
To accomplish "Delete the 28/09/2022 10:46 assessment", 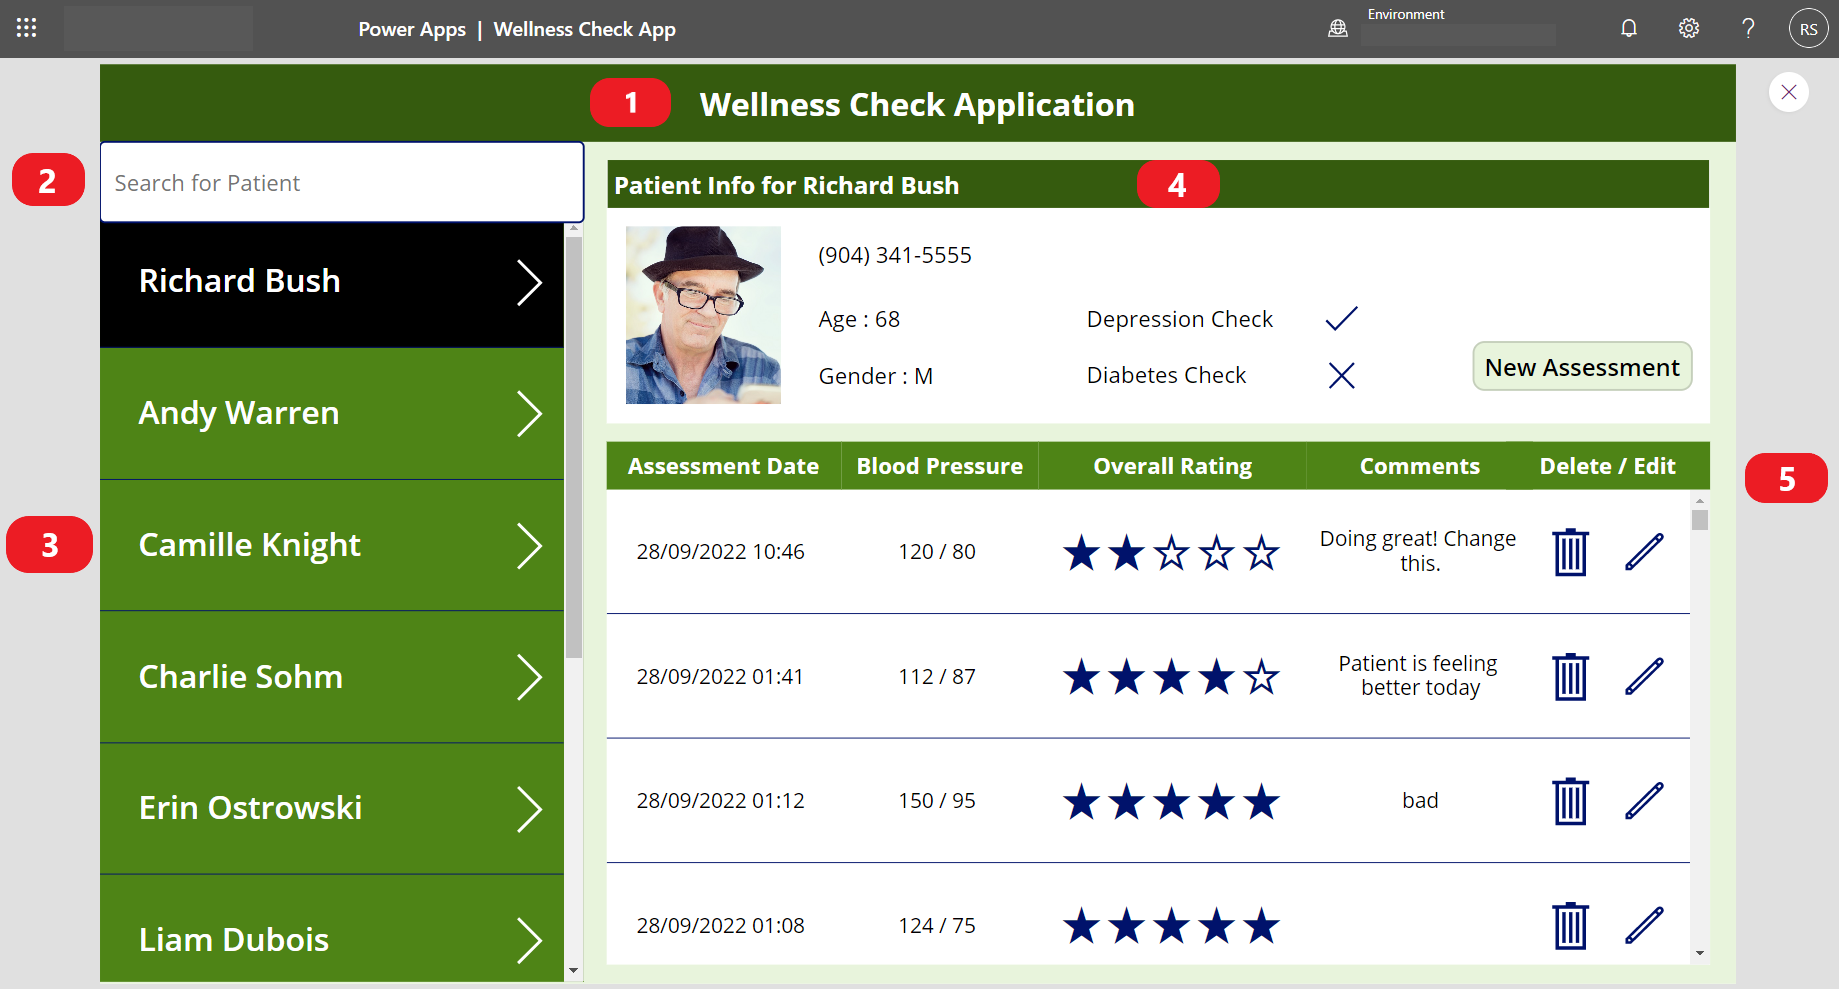I will 1570,551.
